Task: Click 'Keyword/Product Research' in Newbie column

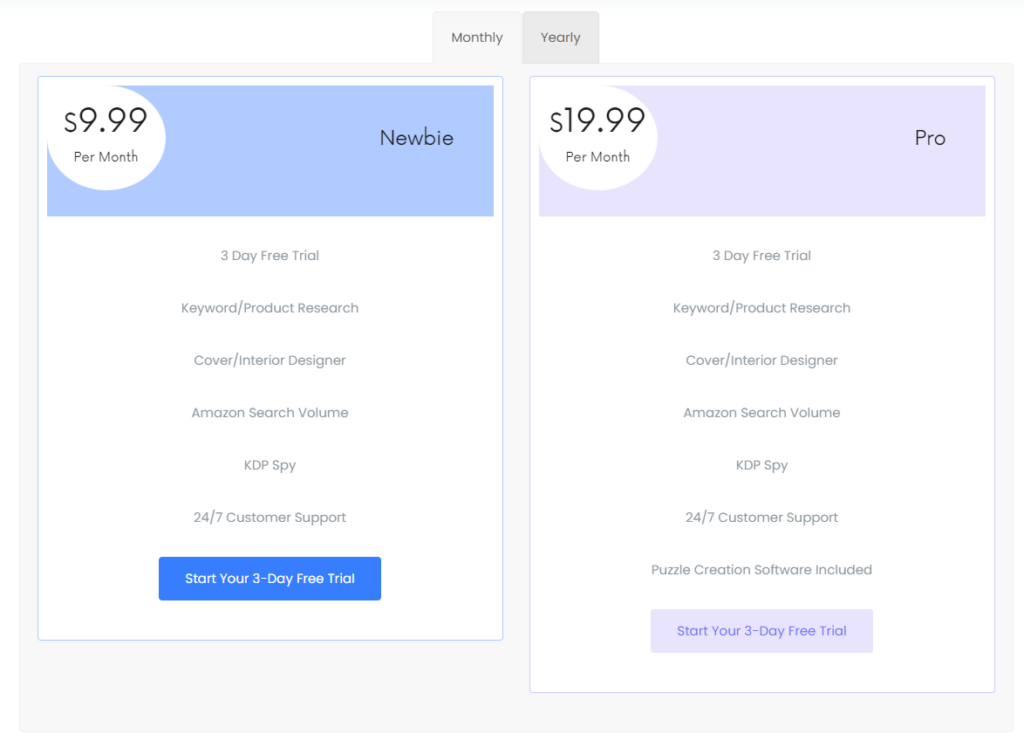Action: click(269, 308)
